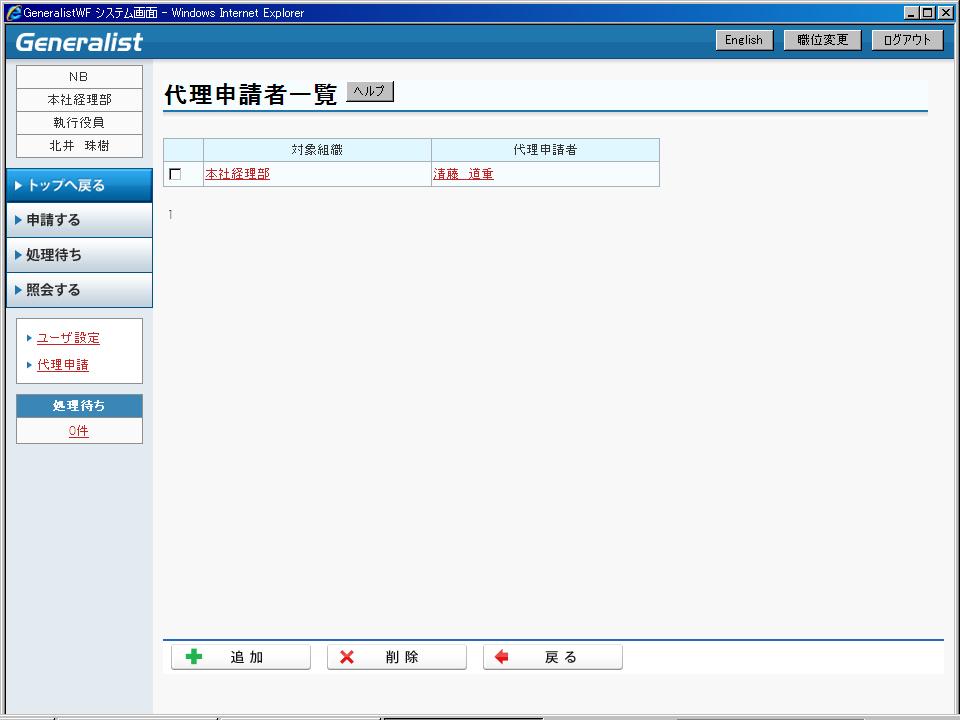Open the 清藤 道重 applicant link

coord(463,174)
